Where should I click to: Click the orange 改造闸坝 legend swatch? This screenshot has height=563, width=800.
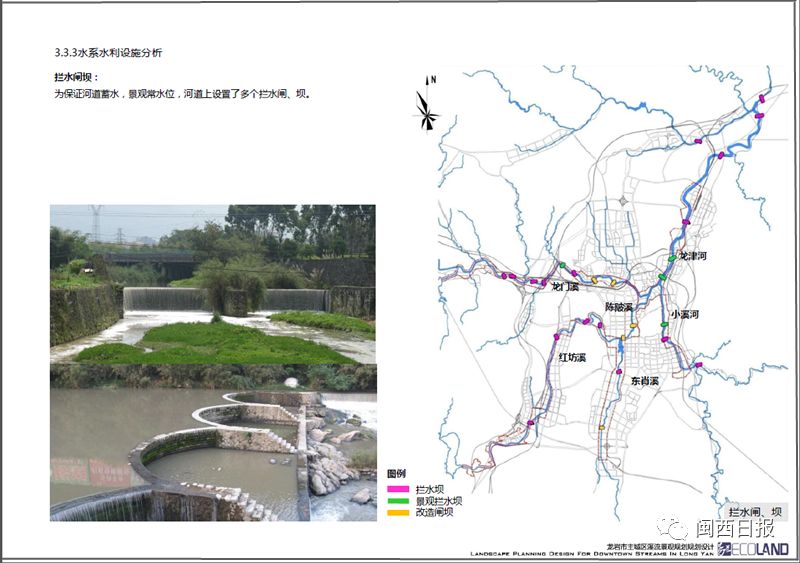coord(398,512)
